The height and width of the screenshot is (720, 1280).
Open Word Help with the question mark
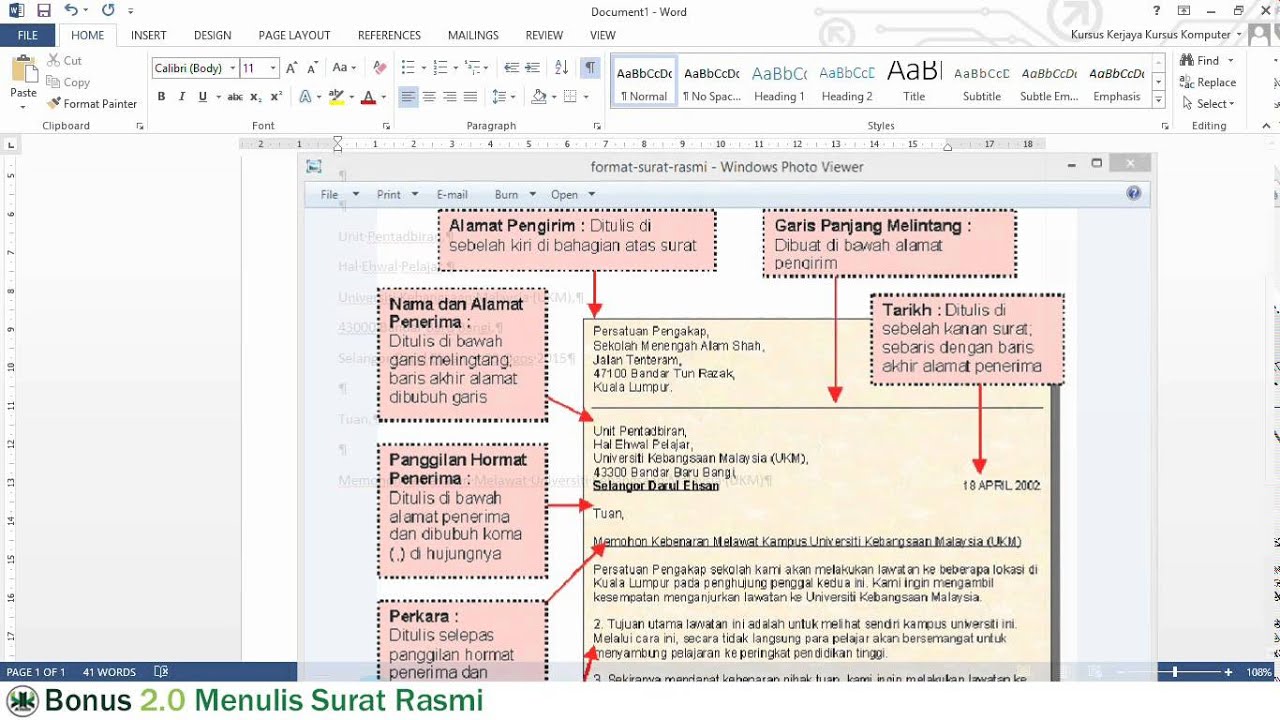(1157, 11)
